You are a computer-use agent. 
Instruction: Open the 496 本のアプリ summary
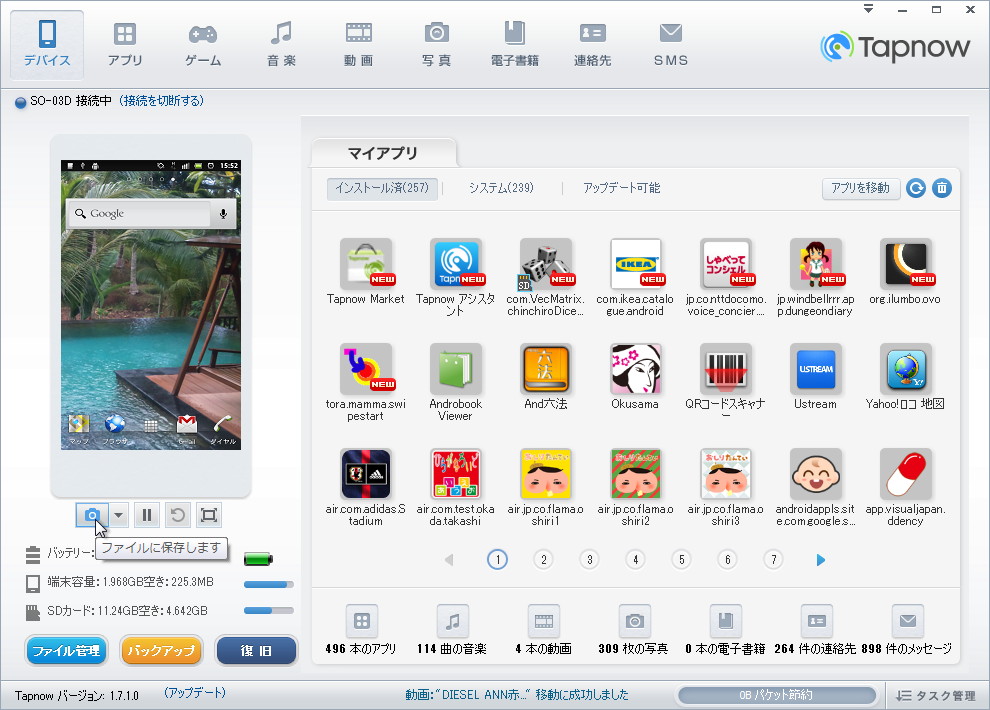tap(361, 629)
